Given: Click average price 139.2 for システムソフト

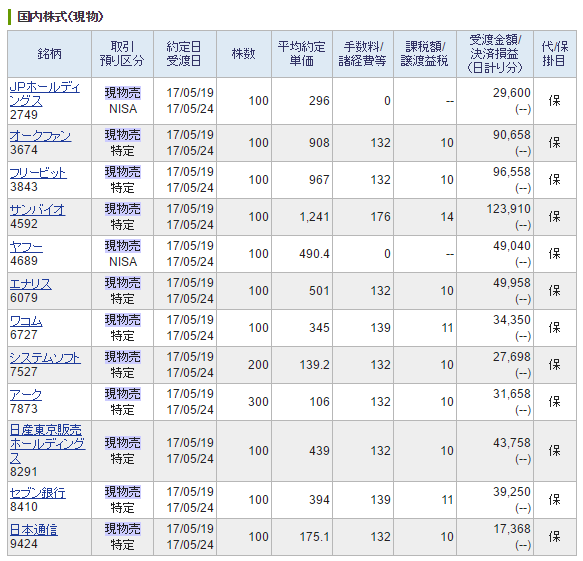Looking at the screenshot, I should (x=315, y=365).
